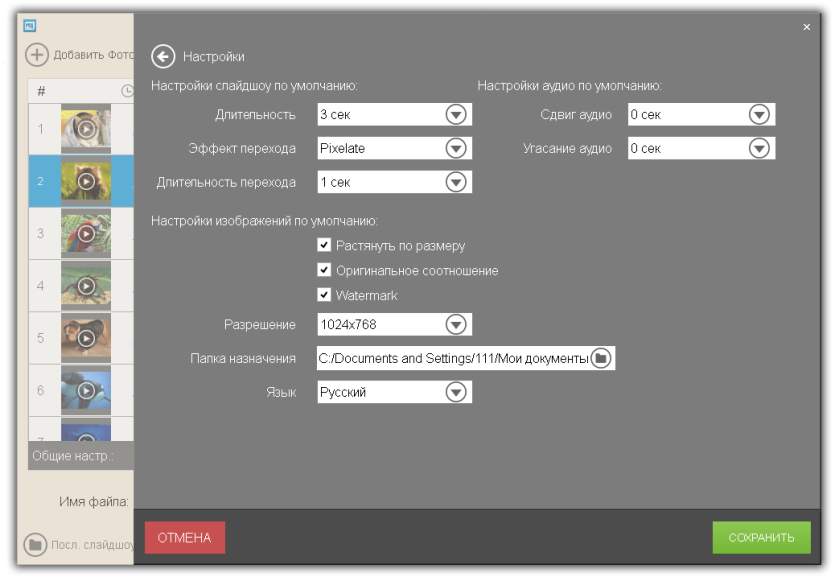Play slide 5 dog thumbnail
835x577 pixels.
click(86, 338)
